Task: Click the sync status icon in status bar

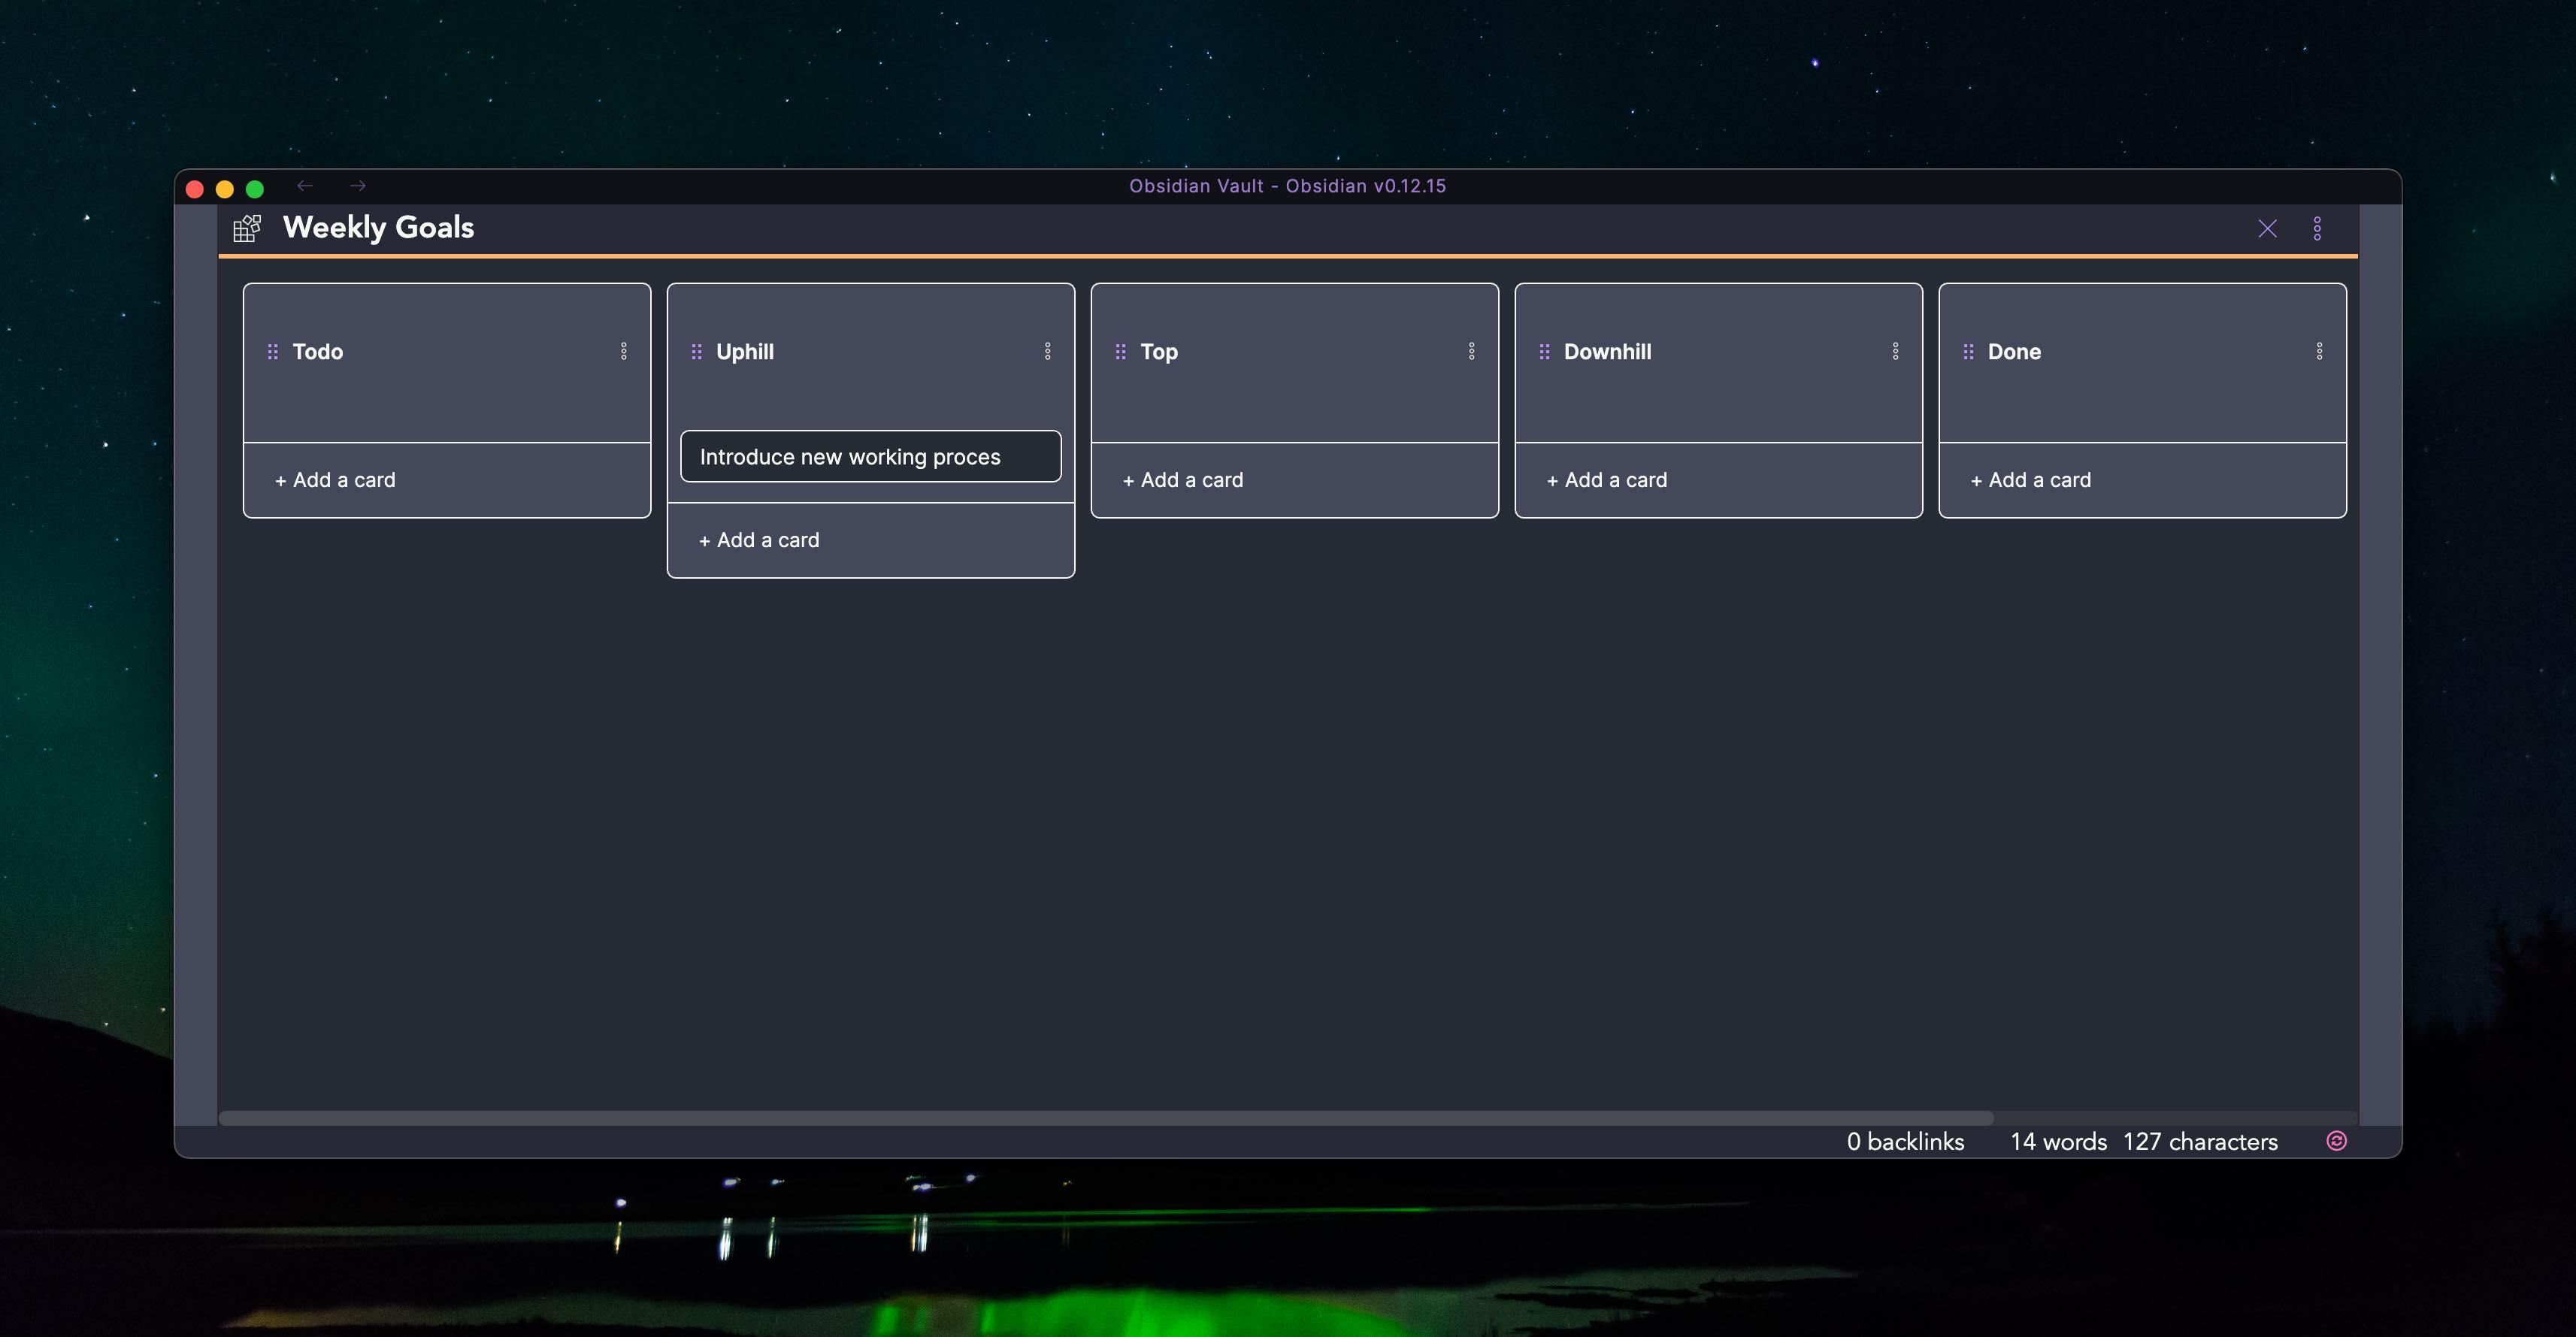Action: coord(2336,1141)
